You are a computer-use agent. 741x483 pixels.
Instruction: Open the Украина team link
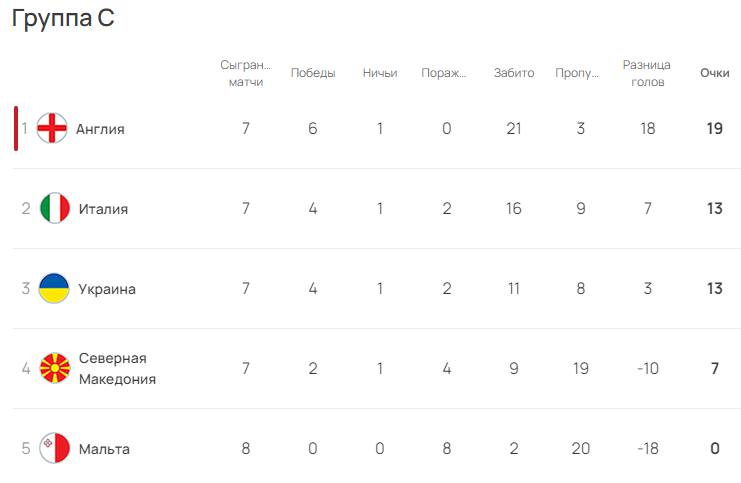(107, 289)
